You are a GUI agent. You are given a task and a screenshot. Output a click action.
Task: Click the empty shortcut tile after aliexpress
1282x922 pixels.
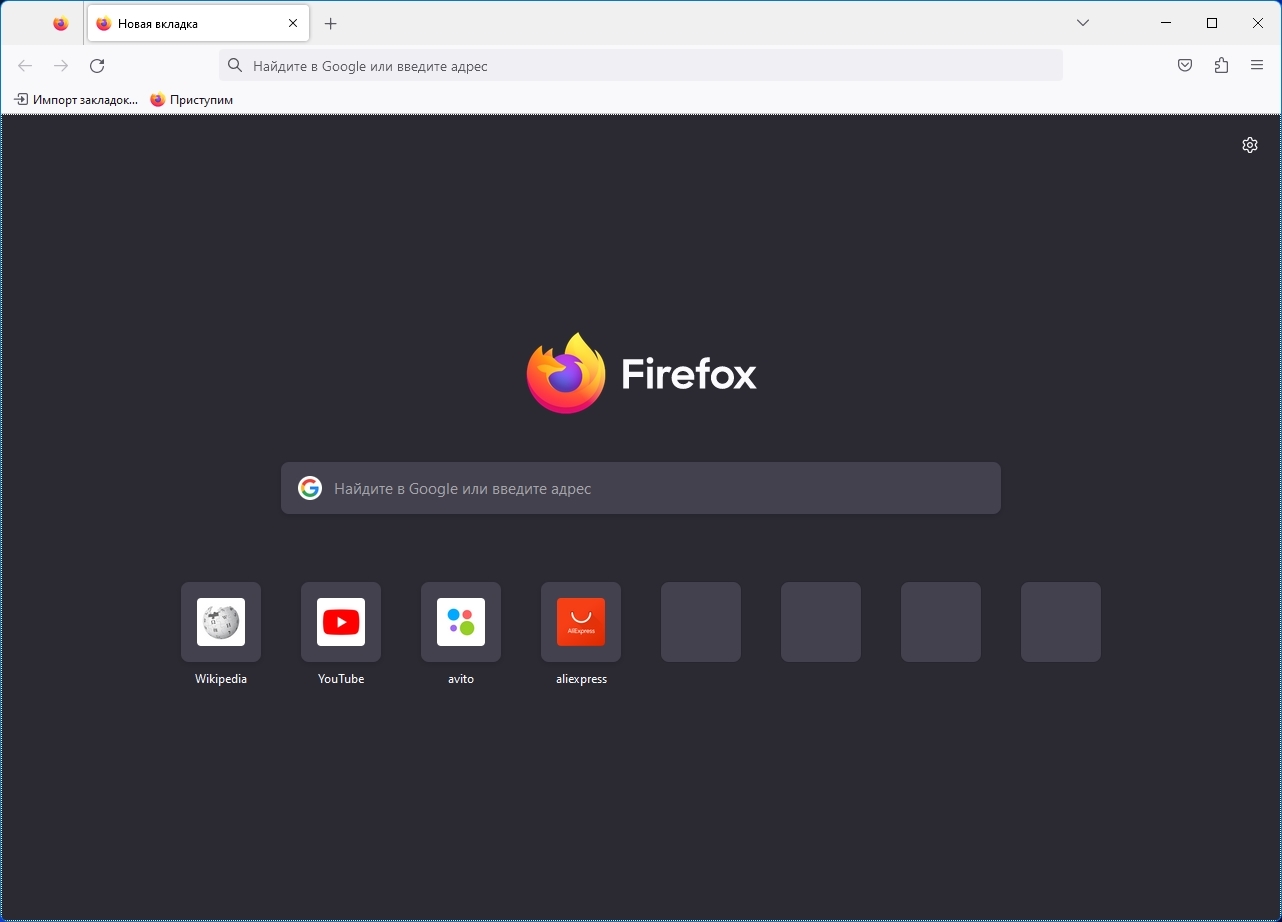[701, 622]
